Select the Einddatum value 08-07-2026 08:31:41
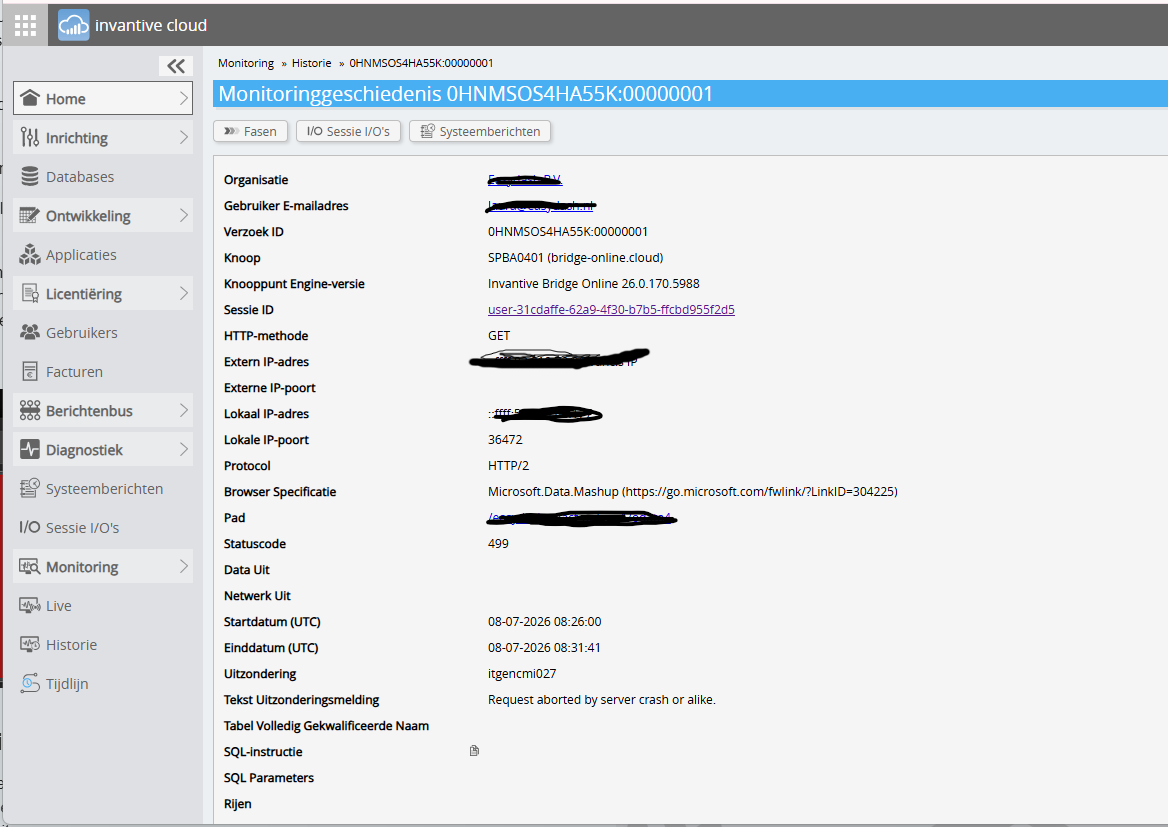 coord(545,647)
